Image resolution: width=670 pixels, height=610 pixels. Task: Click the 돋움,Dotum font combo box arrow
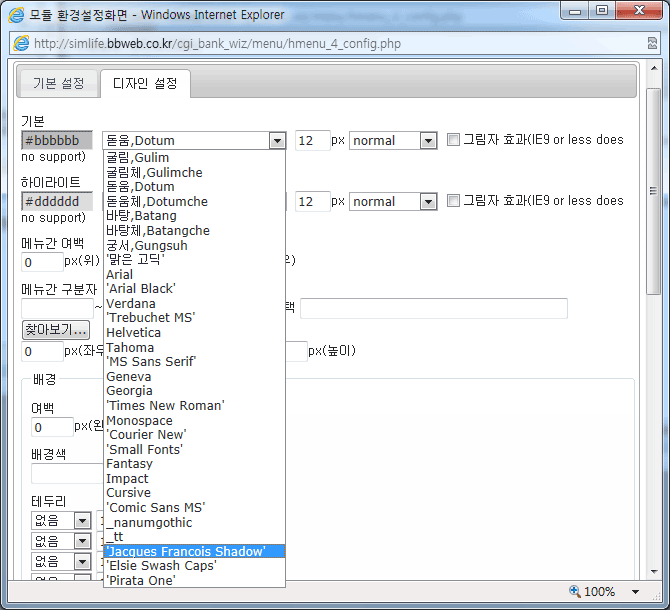click(277, 140)
